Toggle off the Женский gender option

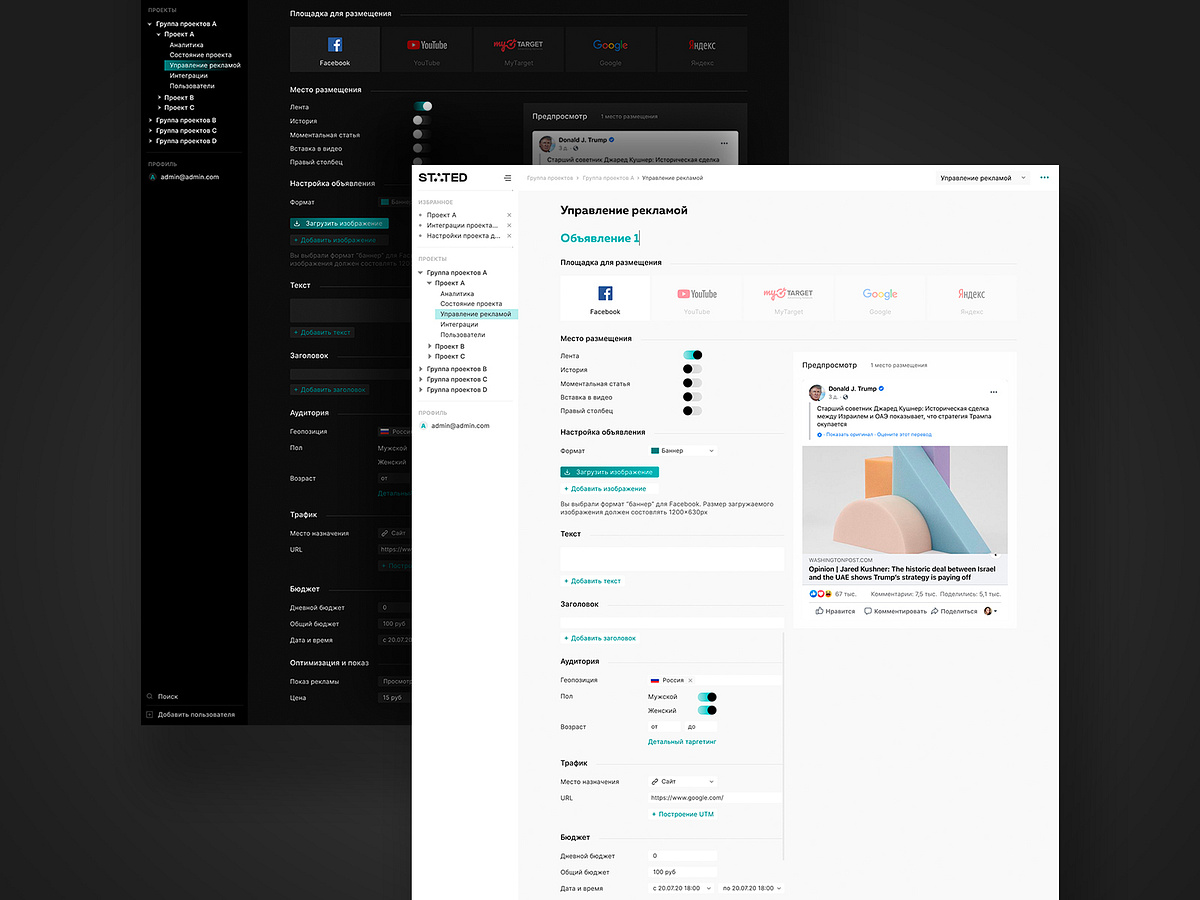tap(709, 710)
